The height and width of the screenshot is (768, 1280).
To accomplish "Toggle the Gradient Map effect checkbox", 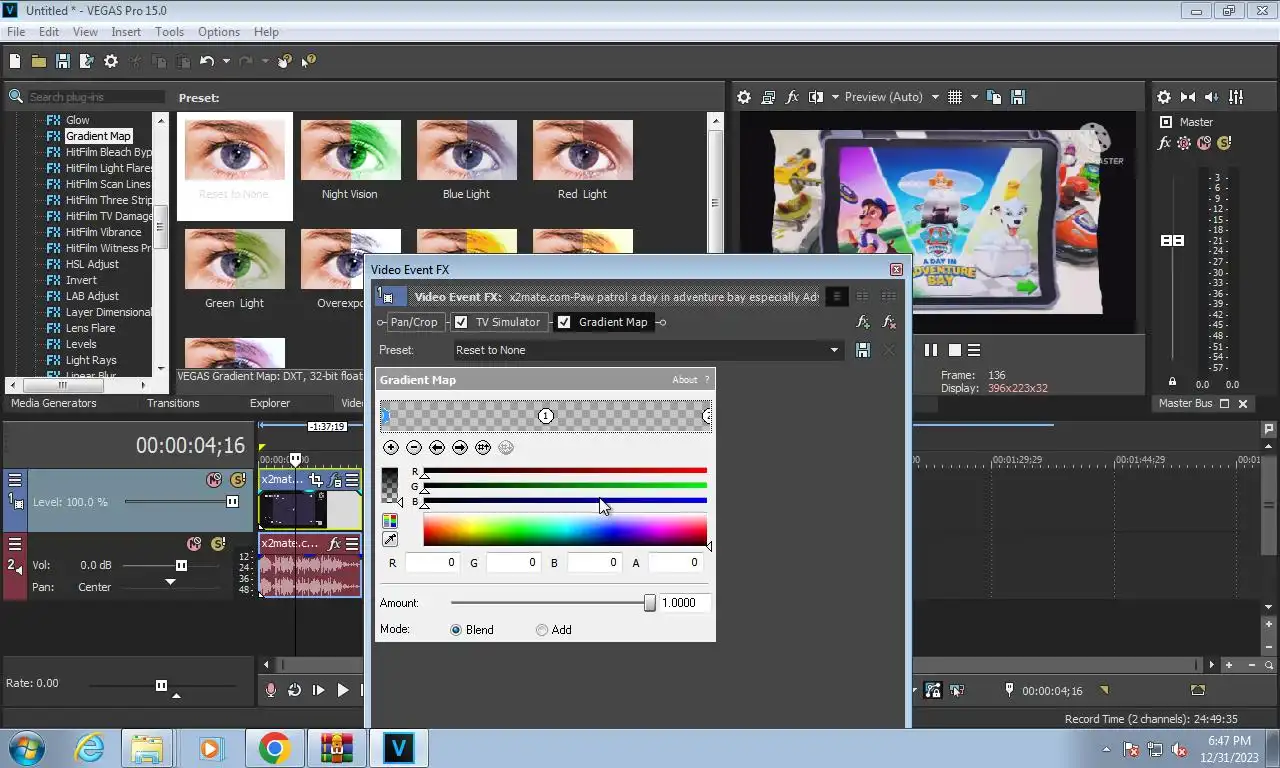I will [564, 322].
